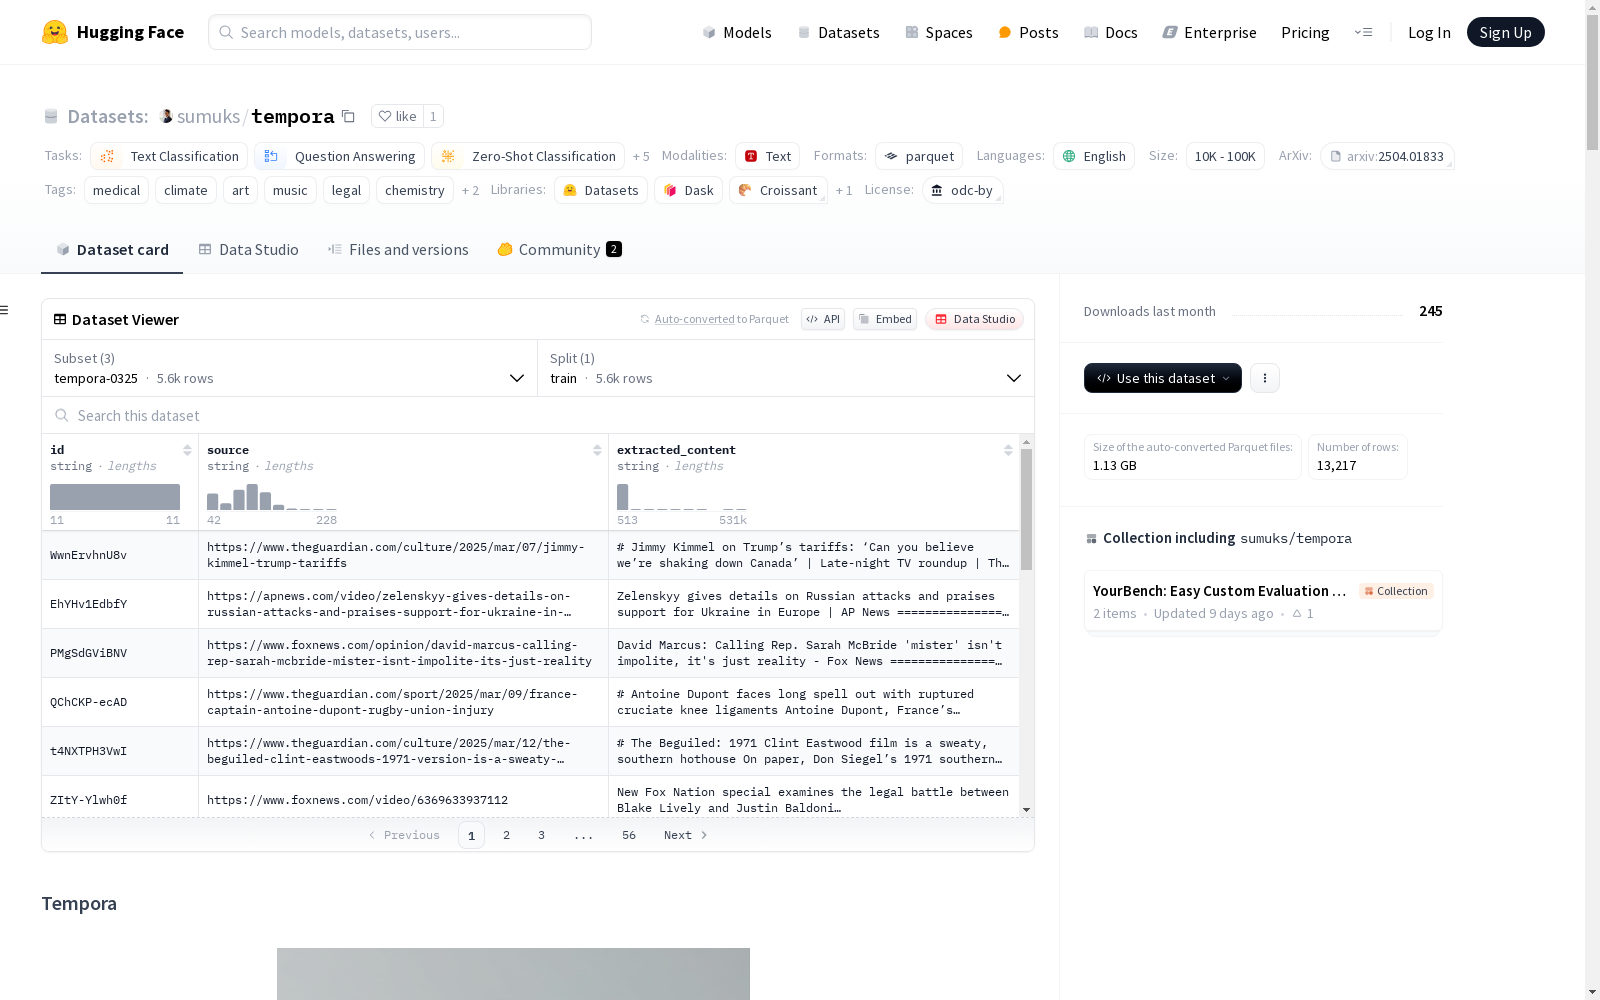
Task: Click the Zero-Shot Classification task tag
Action: (528, 156)
